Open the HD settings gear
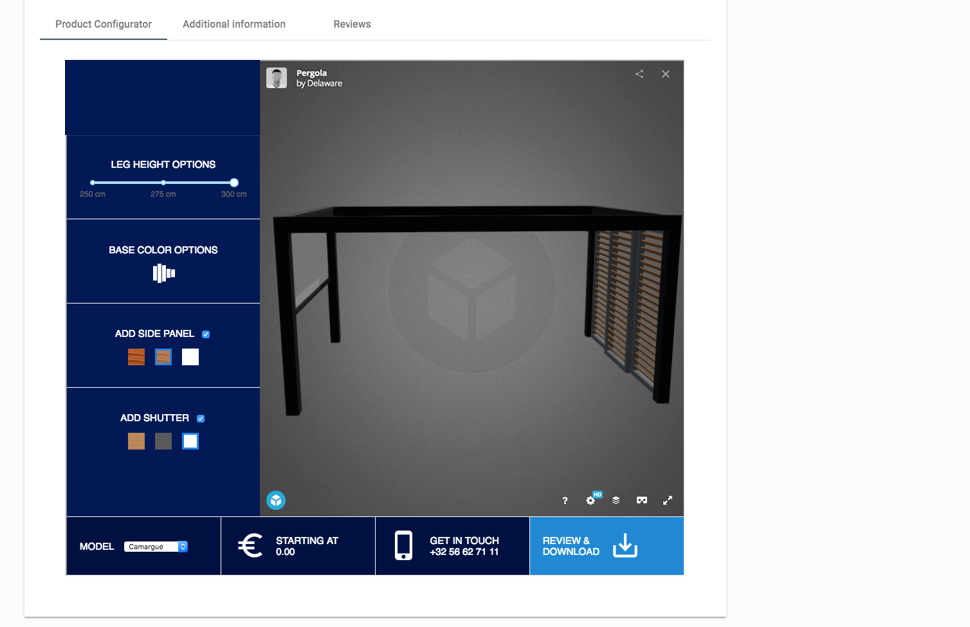Viewport: 970px width, 627px height. [x=591, y=500]
